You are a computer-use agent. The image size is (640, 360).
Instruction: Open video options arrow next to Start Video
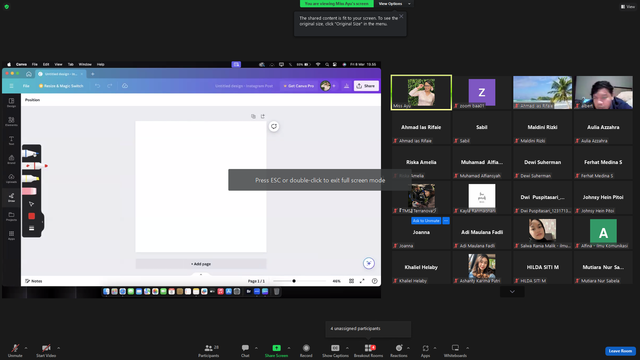coord(58,348)
